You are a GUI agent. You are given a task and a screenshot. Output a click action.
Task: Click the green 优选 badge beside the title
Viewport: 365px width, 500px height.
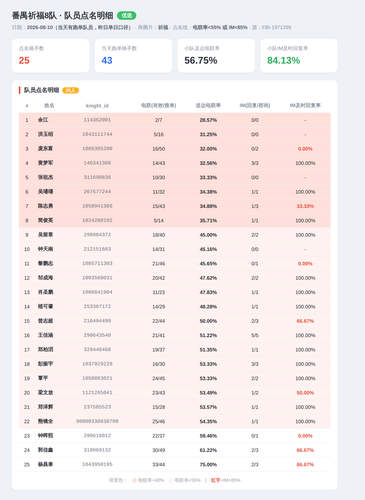coord(127,16)
